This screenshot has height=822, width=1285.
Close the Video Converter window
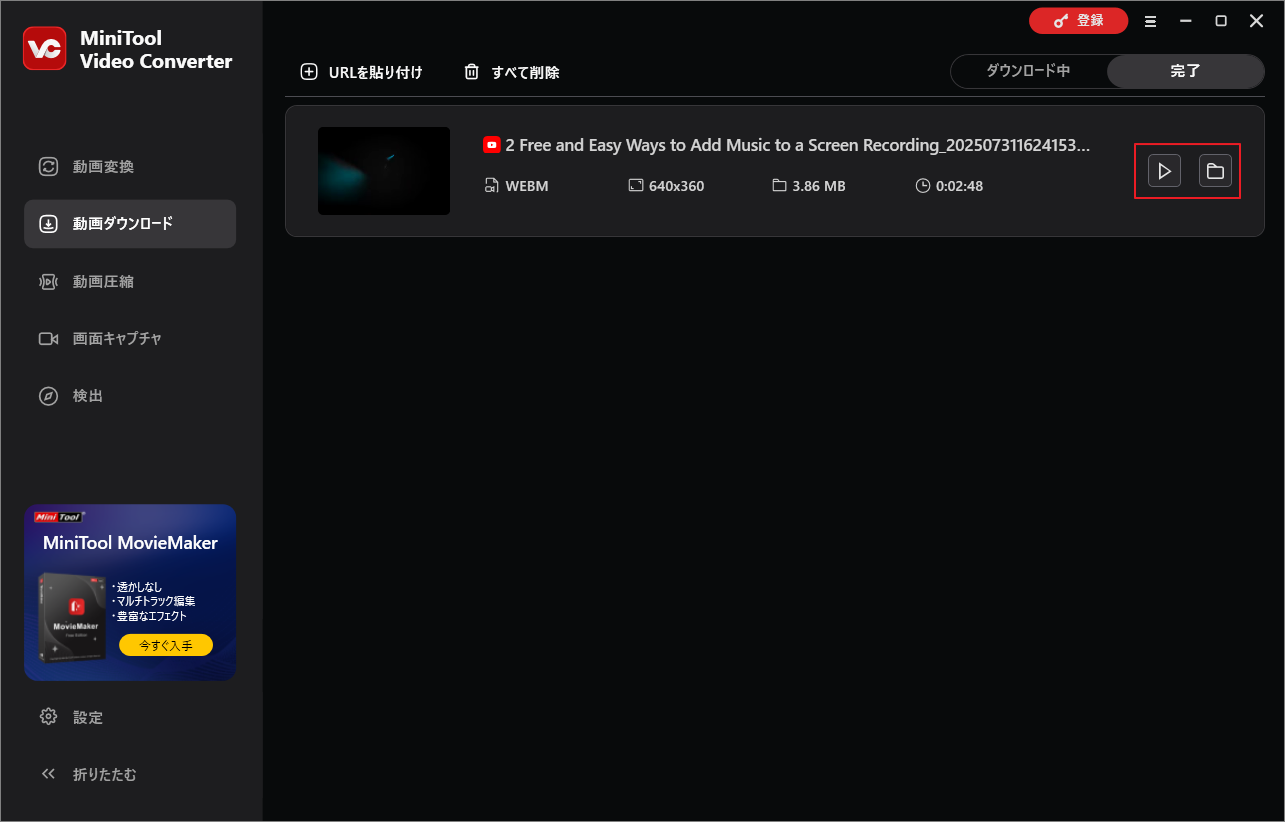click(x=1257, y=21)
